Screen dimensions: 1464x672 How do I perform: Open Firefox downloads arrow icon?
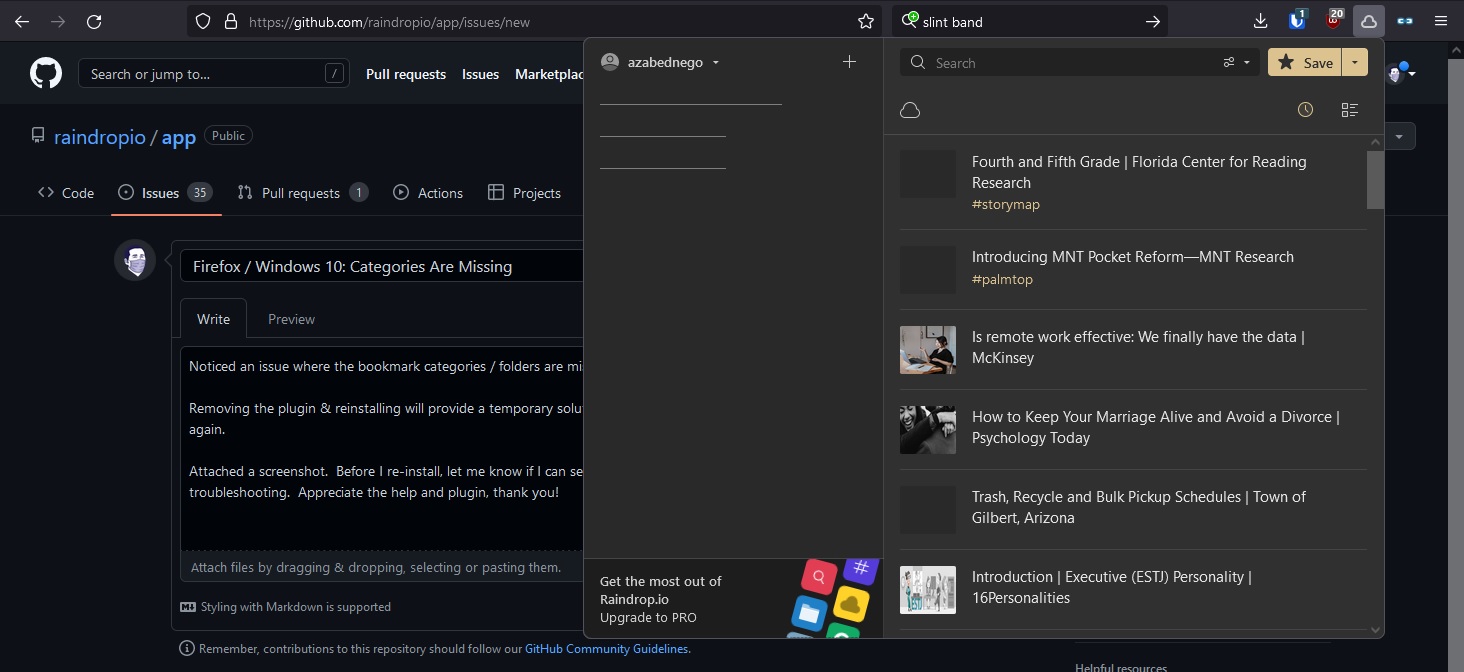coord(1260,21)
